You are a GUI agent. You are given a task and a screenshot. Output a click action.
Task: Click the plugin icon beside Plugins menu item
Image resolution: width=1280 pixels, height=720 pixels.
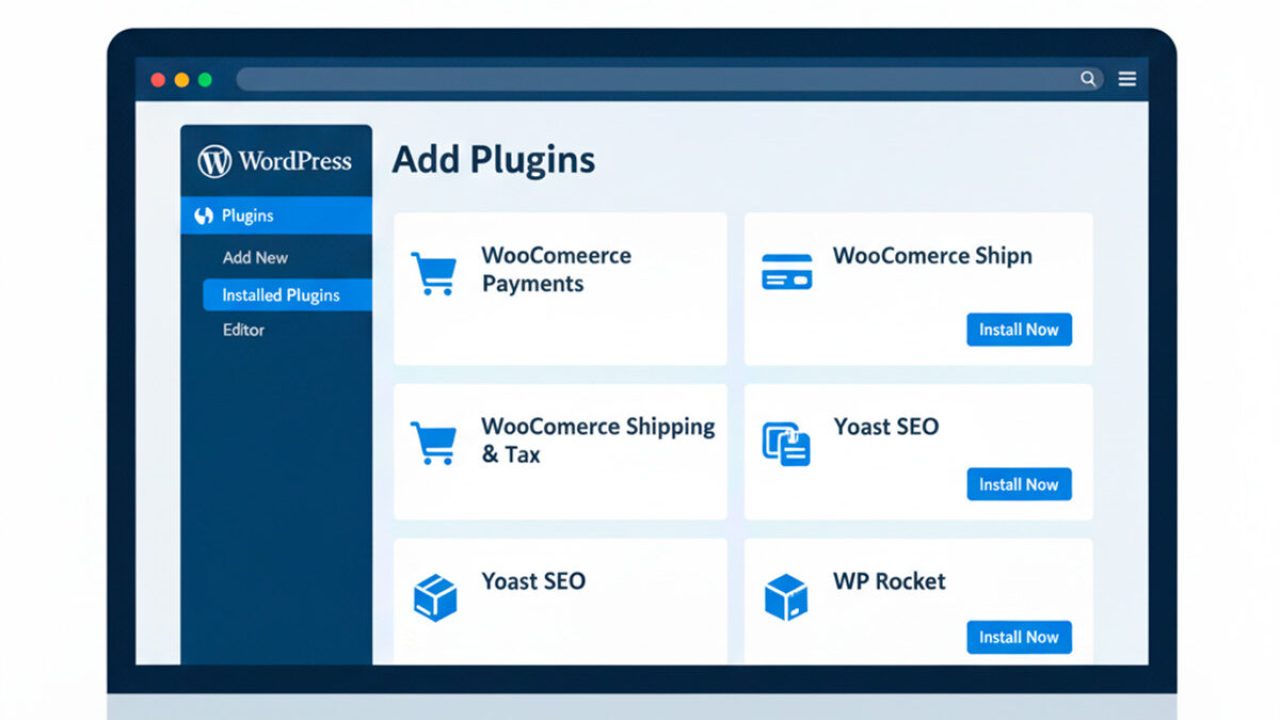(205, 215)
